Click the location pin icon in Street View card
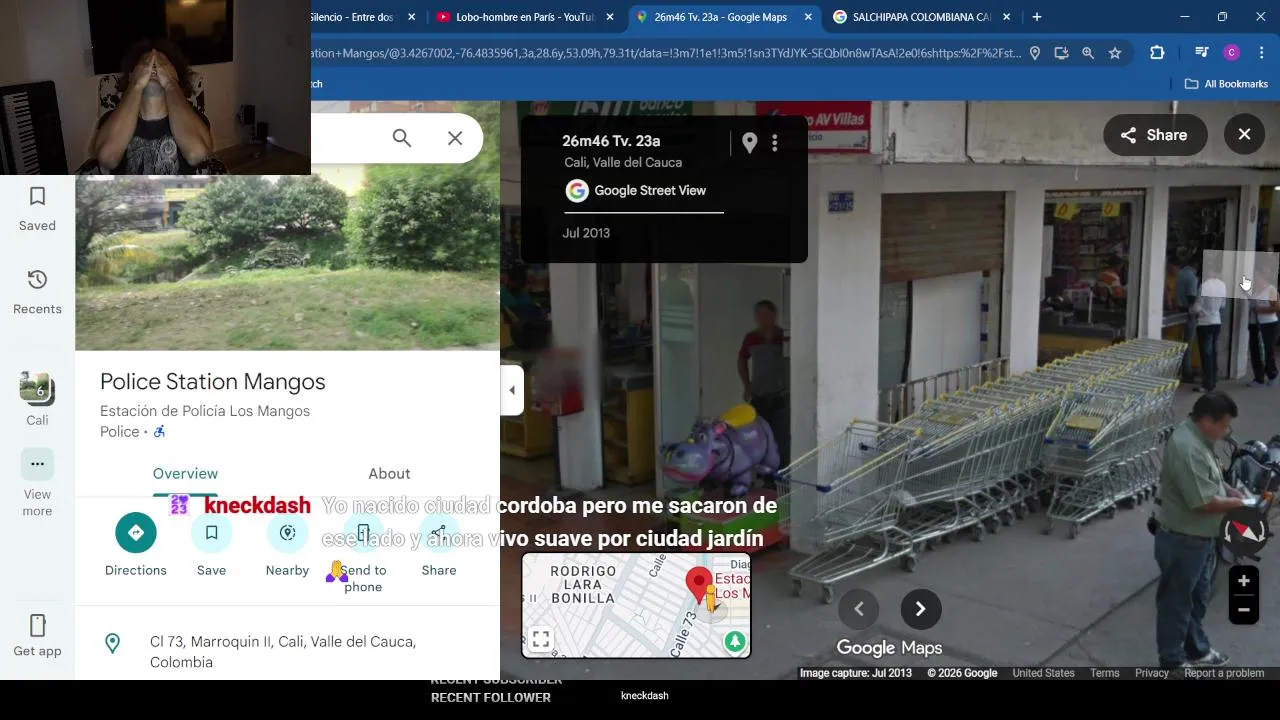 (x=750, y=143)
